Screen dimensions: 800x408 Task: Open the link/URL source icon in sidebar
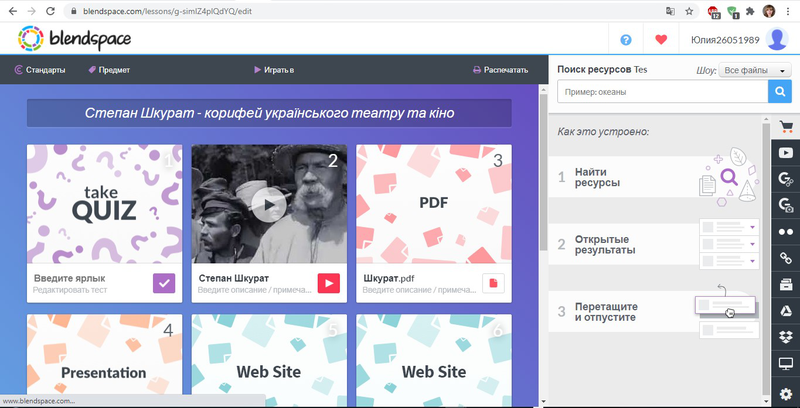786,258
